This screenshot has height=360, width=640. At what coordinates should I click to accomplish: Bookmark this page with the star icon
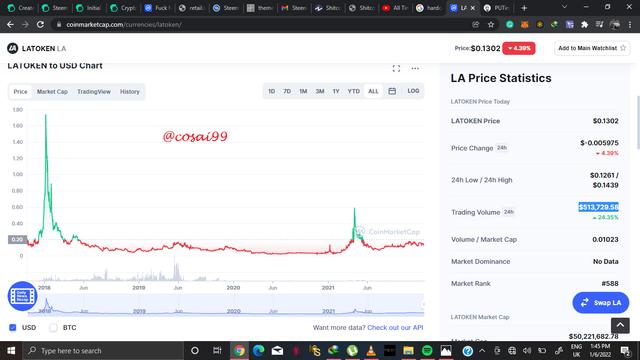point(491,24)
